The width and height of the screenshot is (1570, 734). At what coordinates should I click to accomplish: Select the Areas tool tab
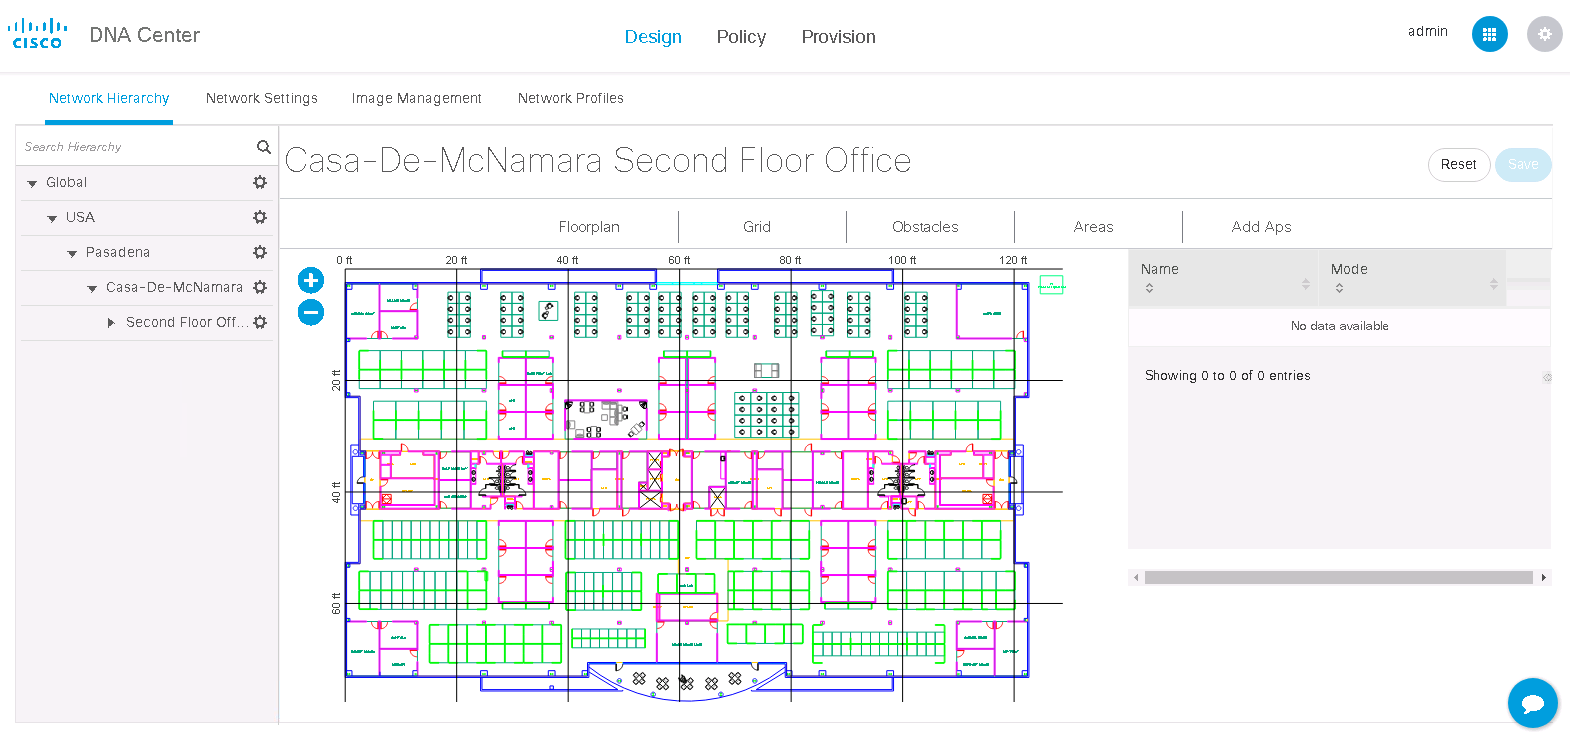pyautogui.click(x=1093, y=227)
